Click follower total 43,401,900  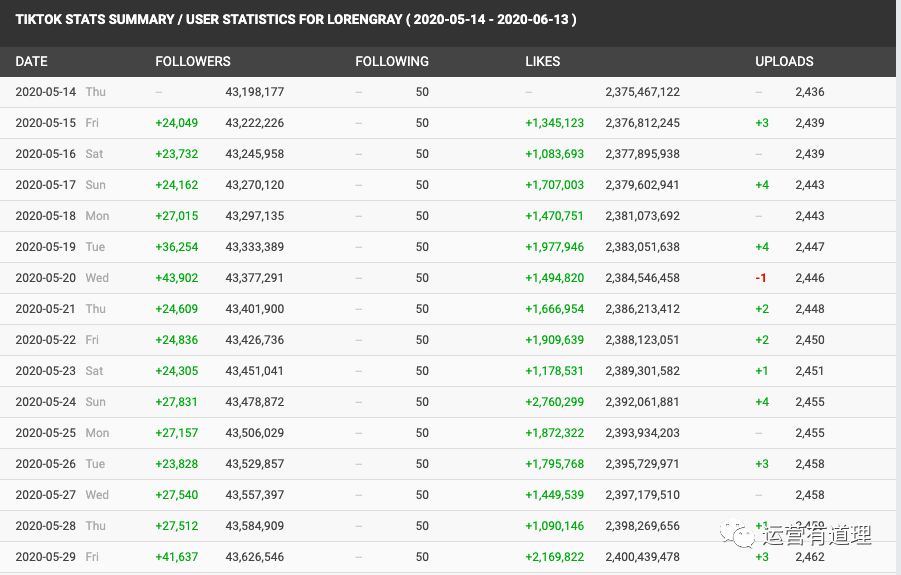pyautogui.click(x=255, y=309)
